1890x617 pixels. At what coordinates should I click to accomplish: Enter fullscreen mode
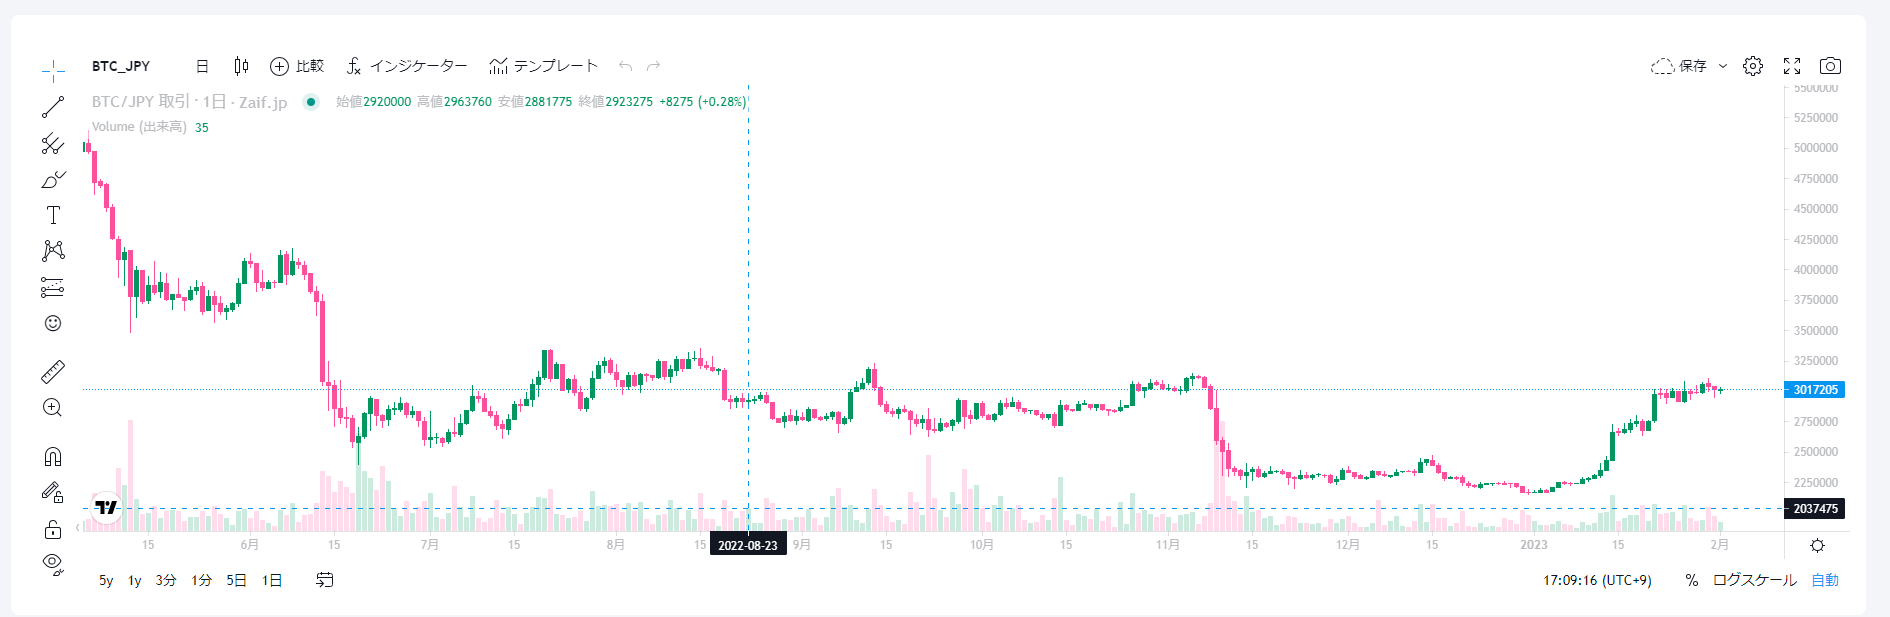pos(1792,66)
